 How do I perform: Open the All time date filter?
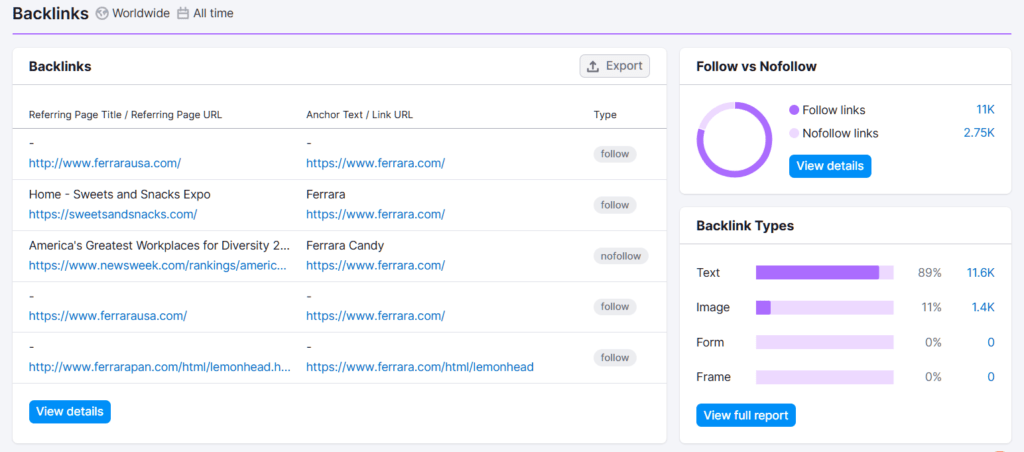click(x=205, y=13)
